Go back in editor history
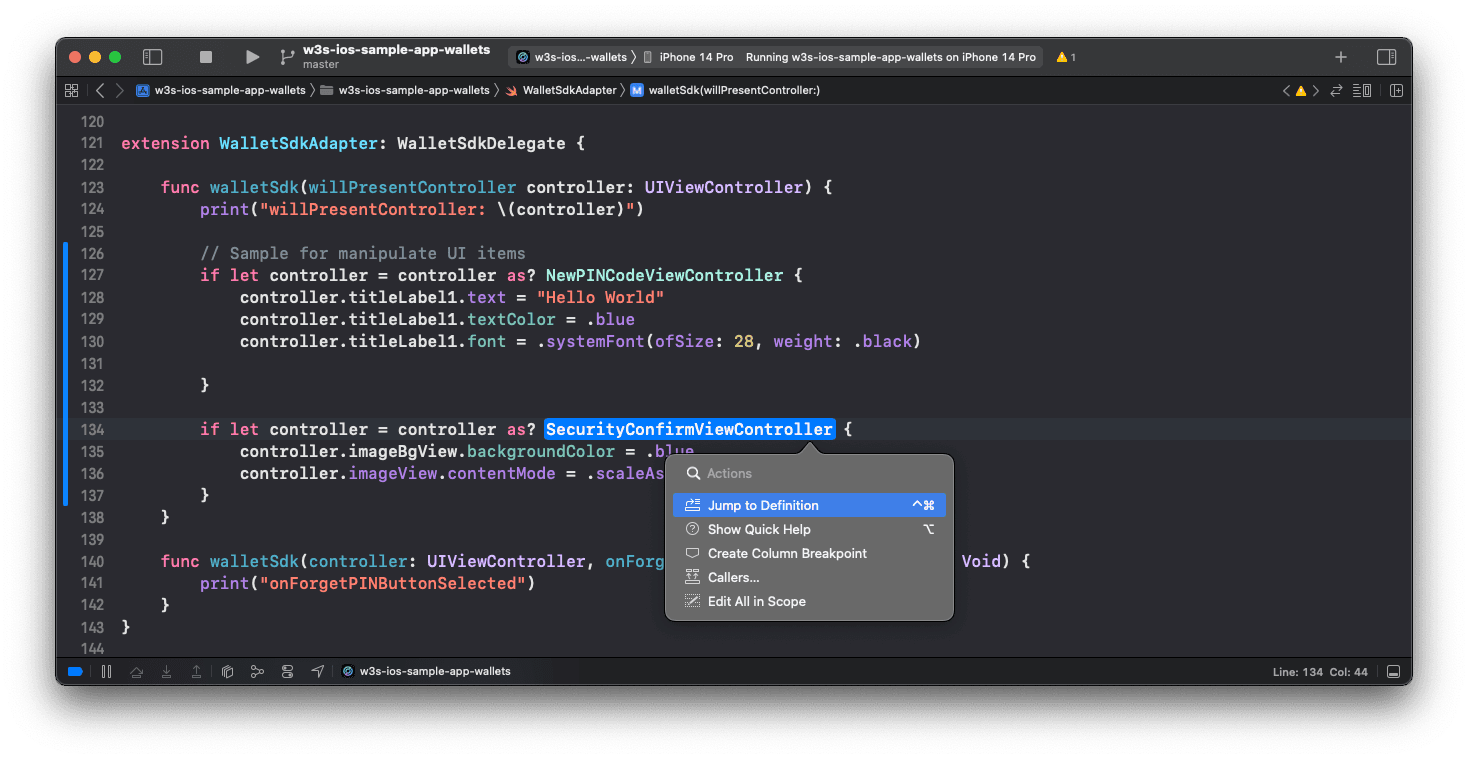Screen dimensions: 1468x759 point(99,90)
